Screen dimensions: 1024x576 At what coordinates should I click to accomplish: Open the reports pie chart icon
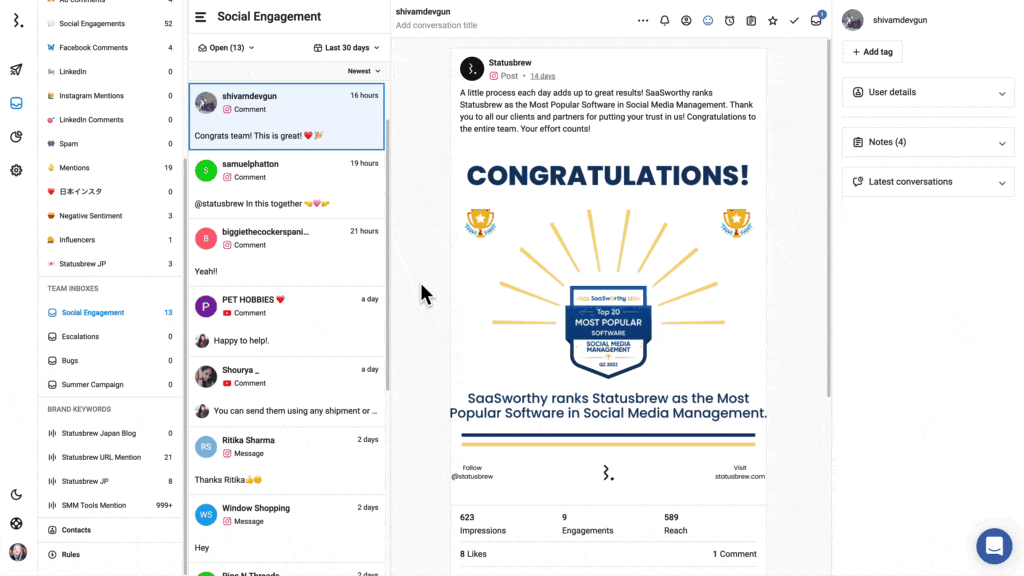pyautogui.click(x=16, y=137)
